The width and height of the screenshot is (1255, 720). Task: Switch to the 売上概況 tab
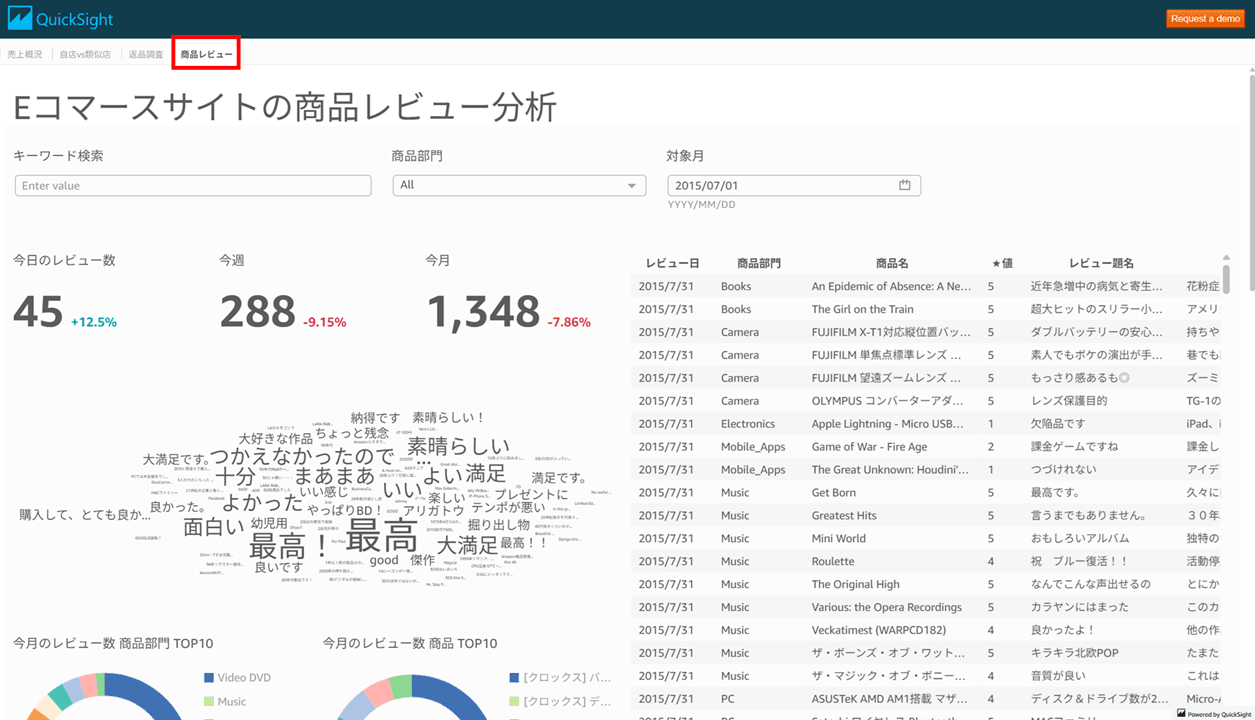(25, 54)
